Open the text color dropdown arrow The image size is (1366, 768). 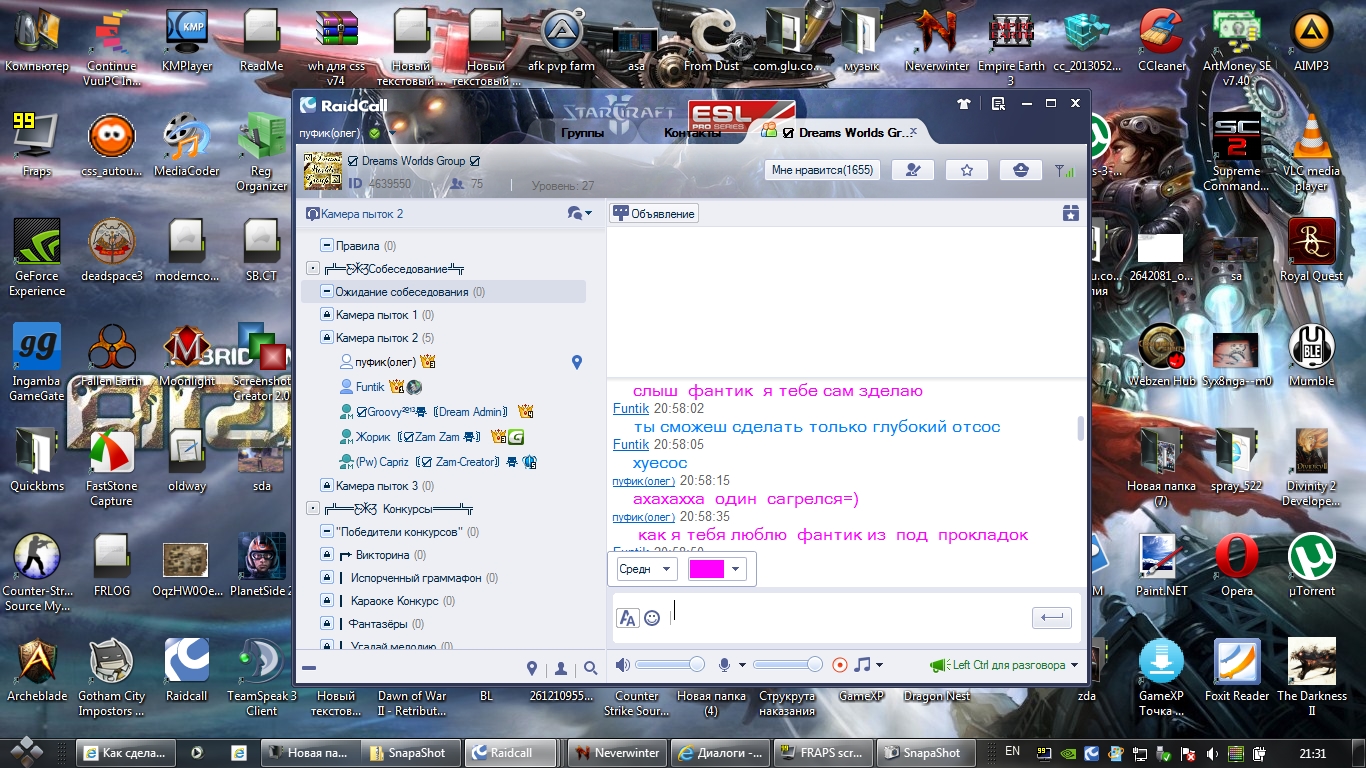(736, 569)
